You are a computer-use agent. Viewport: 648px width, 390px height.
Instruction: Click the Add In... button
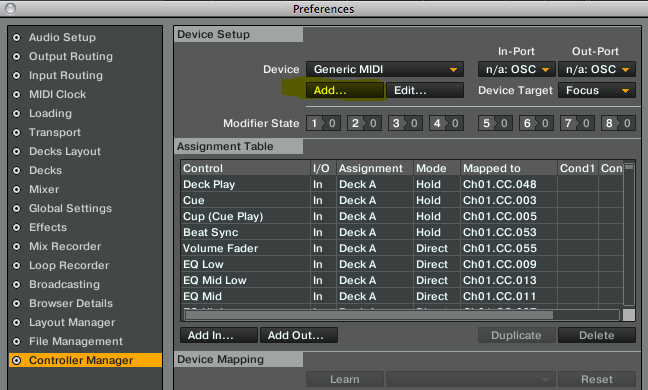(x=219, y=335)
